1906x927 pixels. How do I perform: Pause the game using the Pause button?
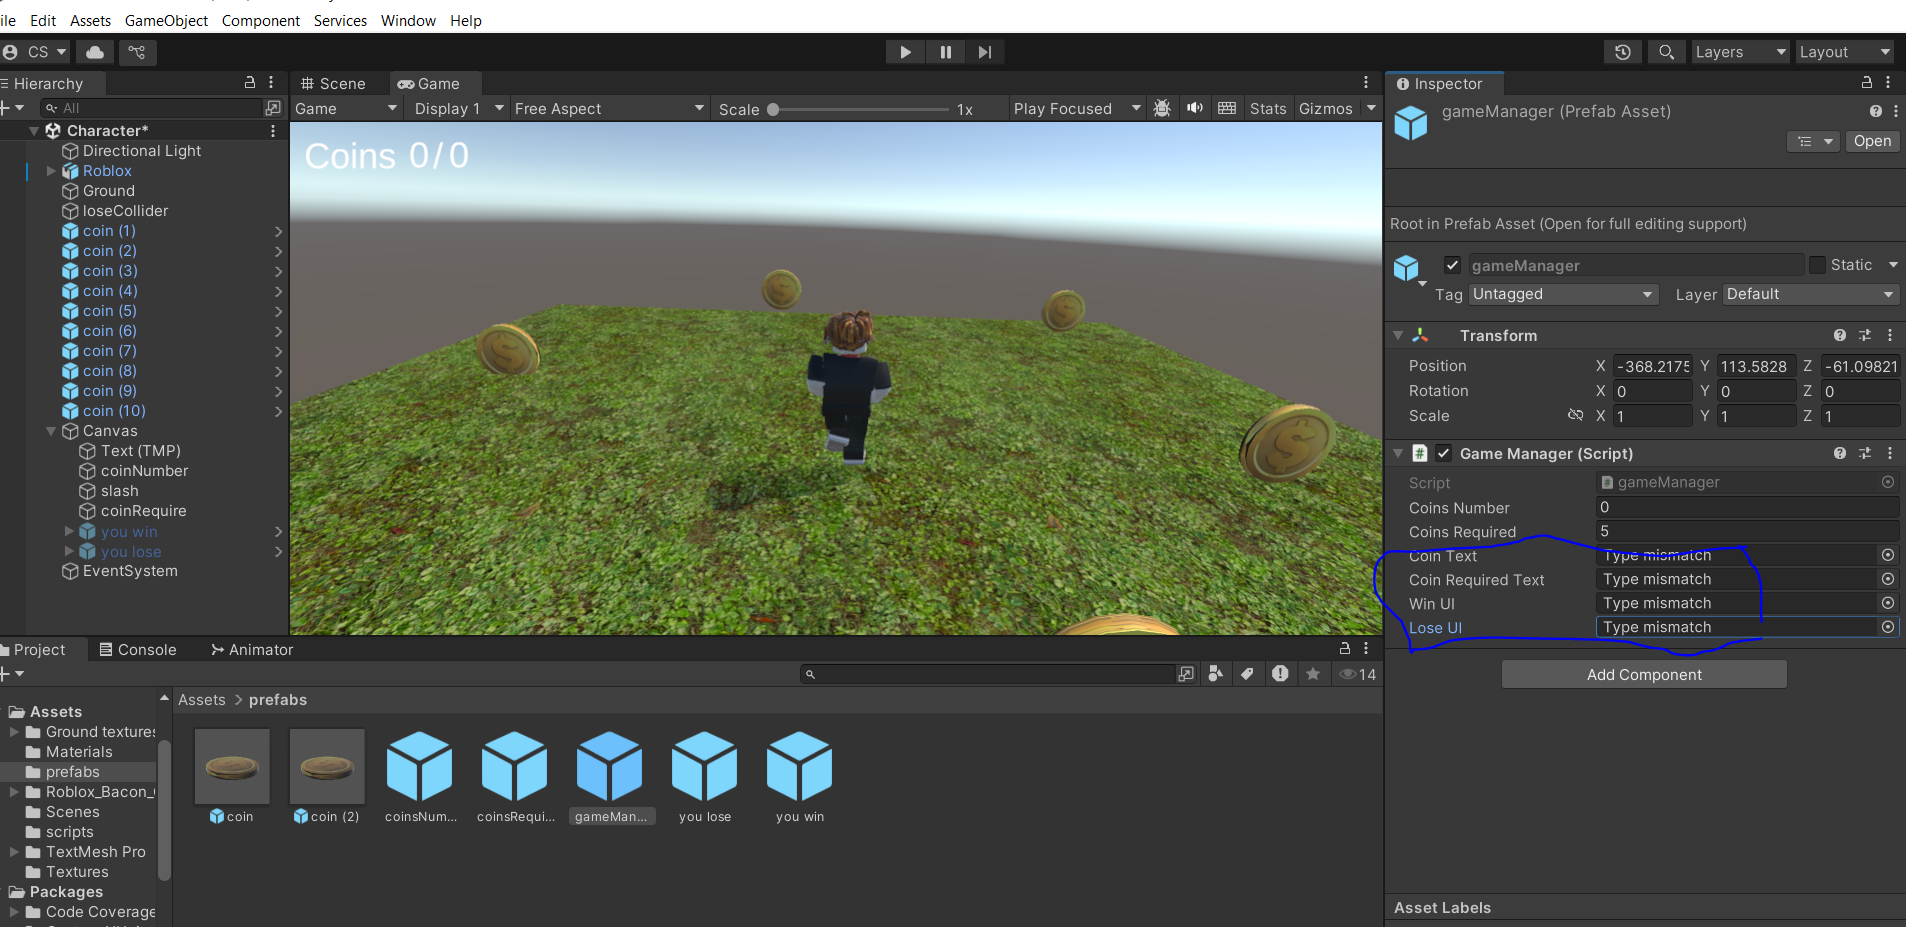[x=945, y=52]
